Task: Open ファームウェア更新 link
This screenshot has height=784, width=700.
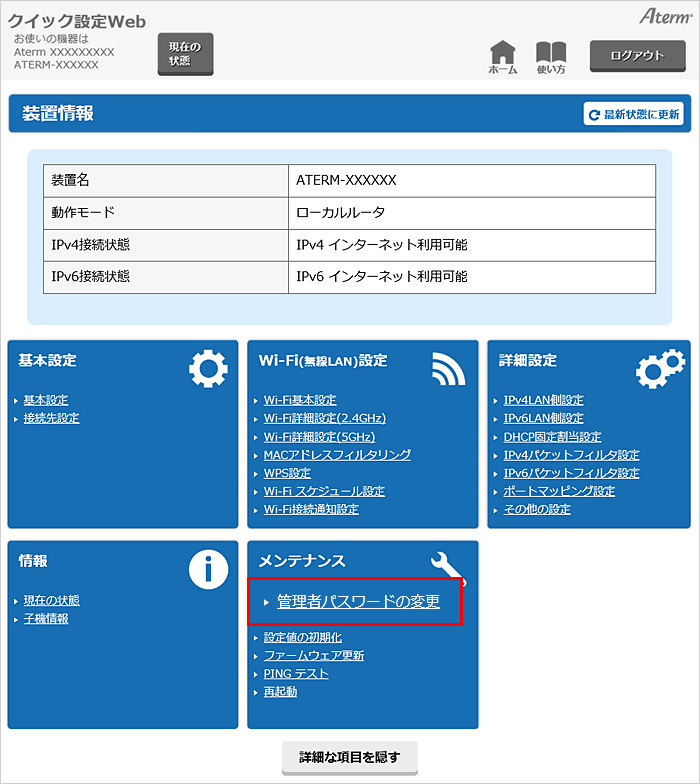Action: (314, 656)
